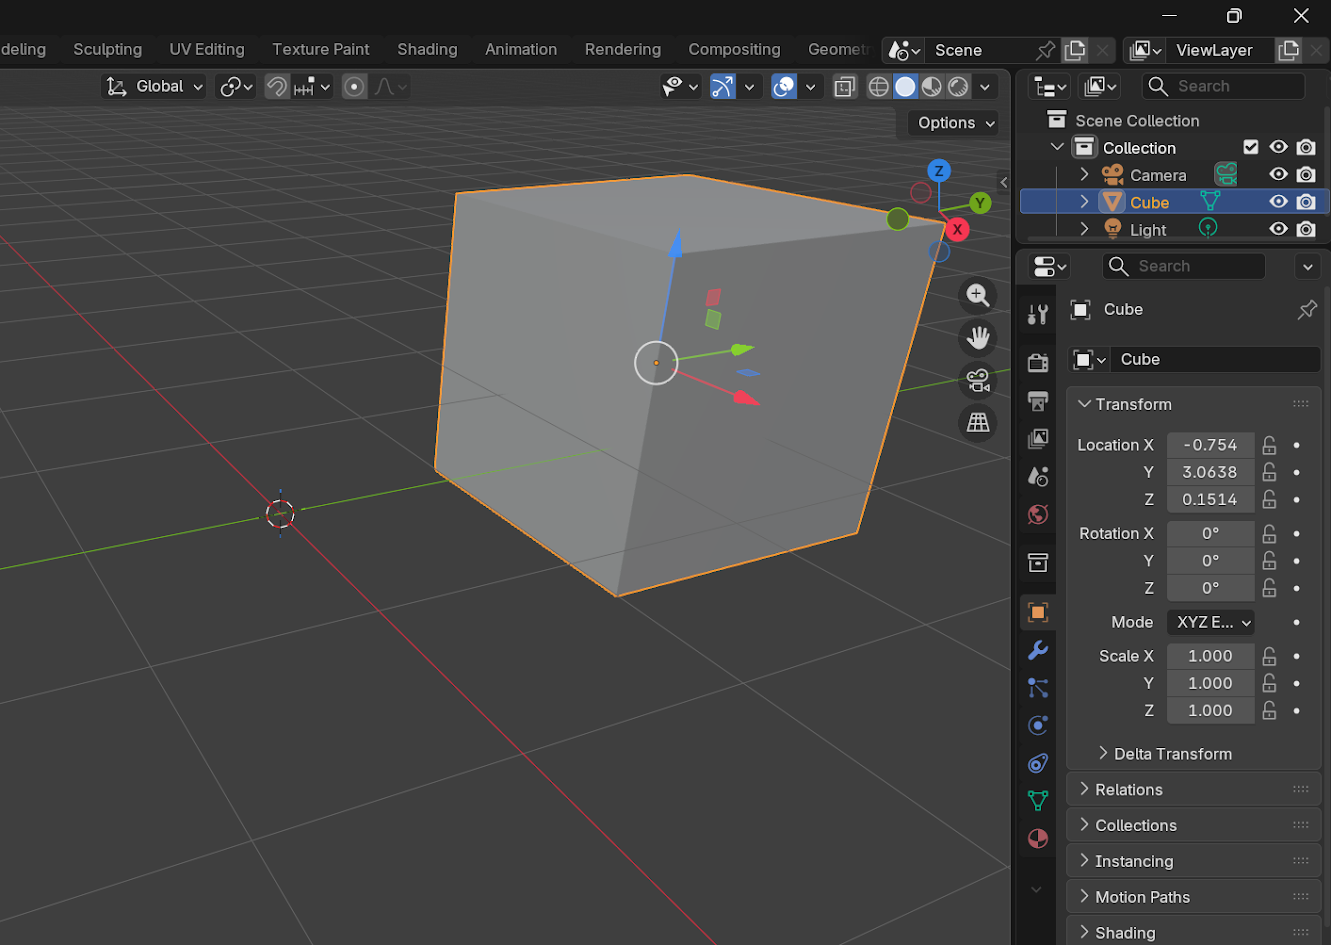This screenshot has width=1331, height=945.
Task: Click the Scale X value slider
Action: pos(1210,656)
